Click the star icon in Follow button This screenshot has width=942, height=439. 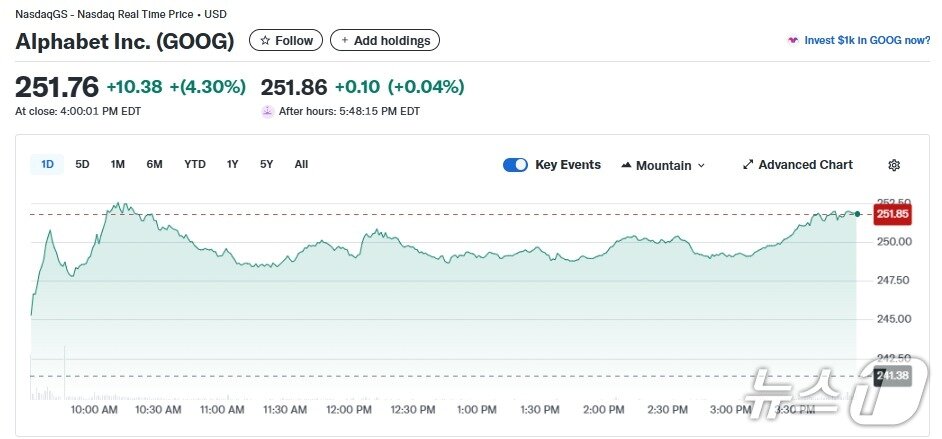[x=265, y=41]
